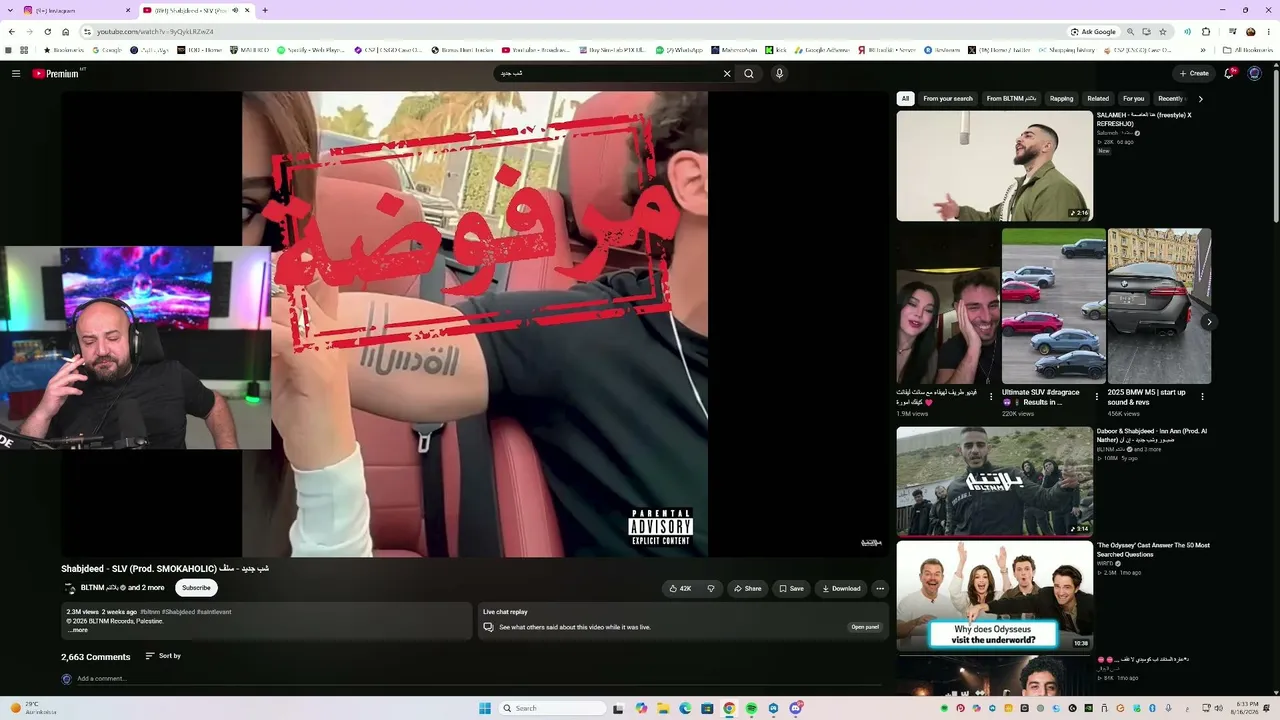Select the From your search chip
The width and height of the screenshot is (1280, 720).
[x=948, y=99]
